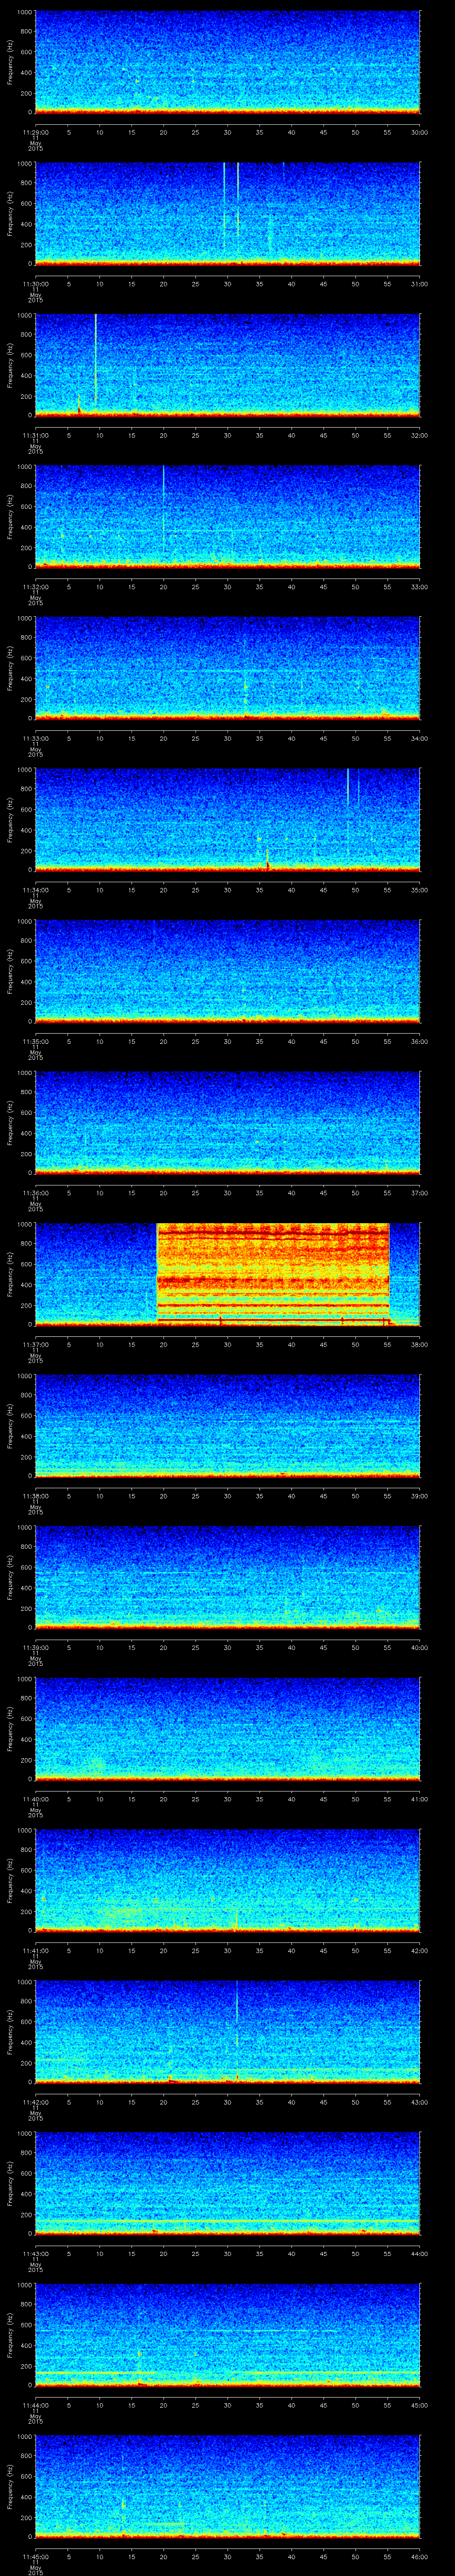The width and height of the screenshot is (455, 2576).
Task: Click the 20-second tick under the 11:32 panel
Action: click(163, 587)
